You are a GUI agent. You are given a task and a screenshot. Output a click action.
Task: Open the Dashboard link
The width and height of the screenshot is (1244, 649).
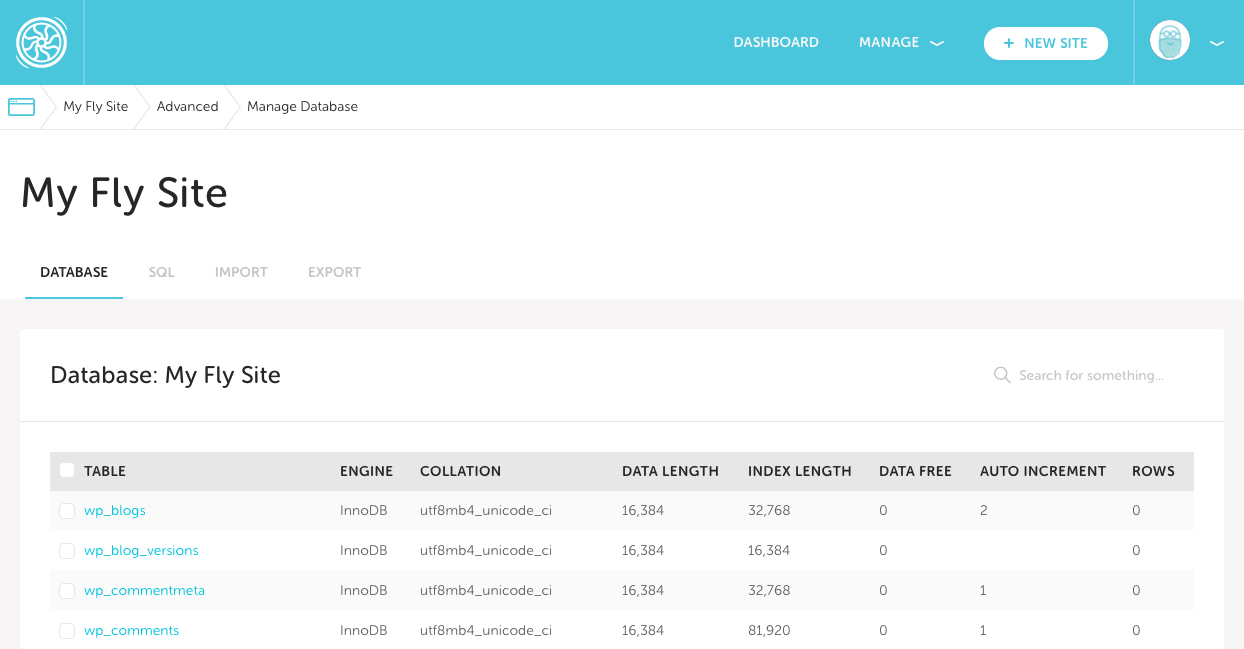point(776,43)
